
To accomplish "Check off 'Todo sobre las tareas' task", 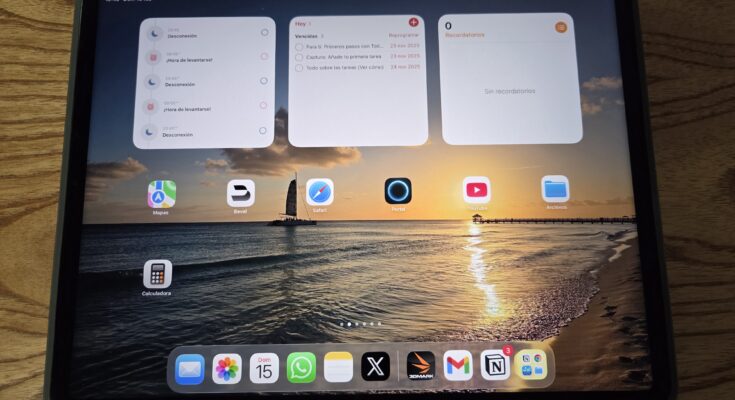I will coord(299,68).
